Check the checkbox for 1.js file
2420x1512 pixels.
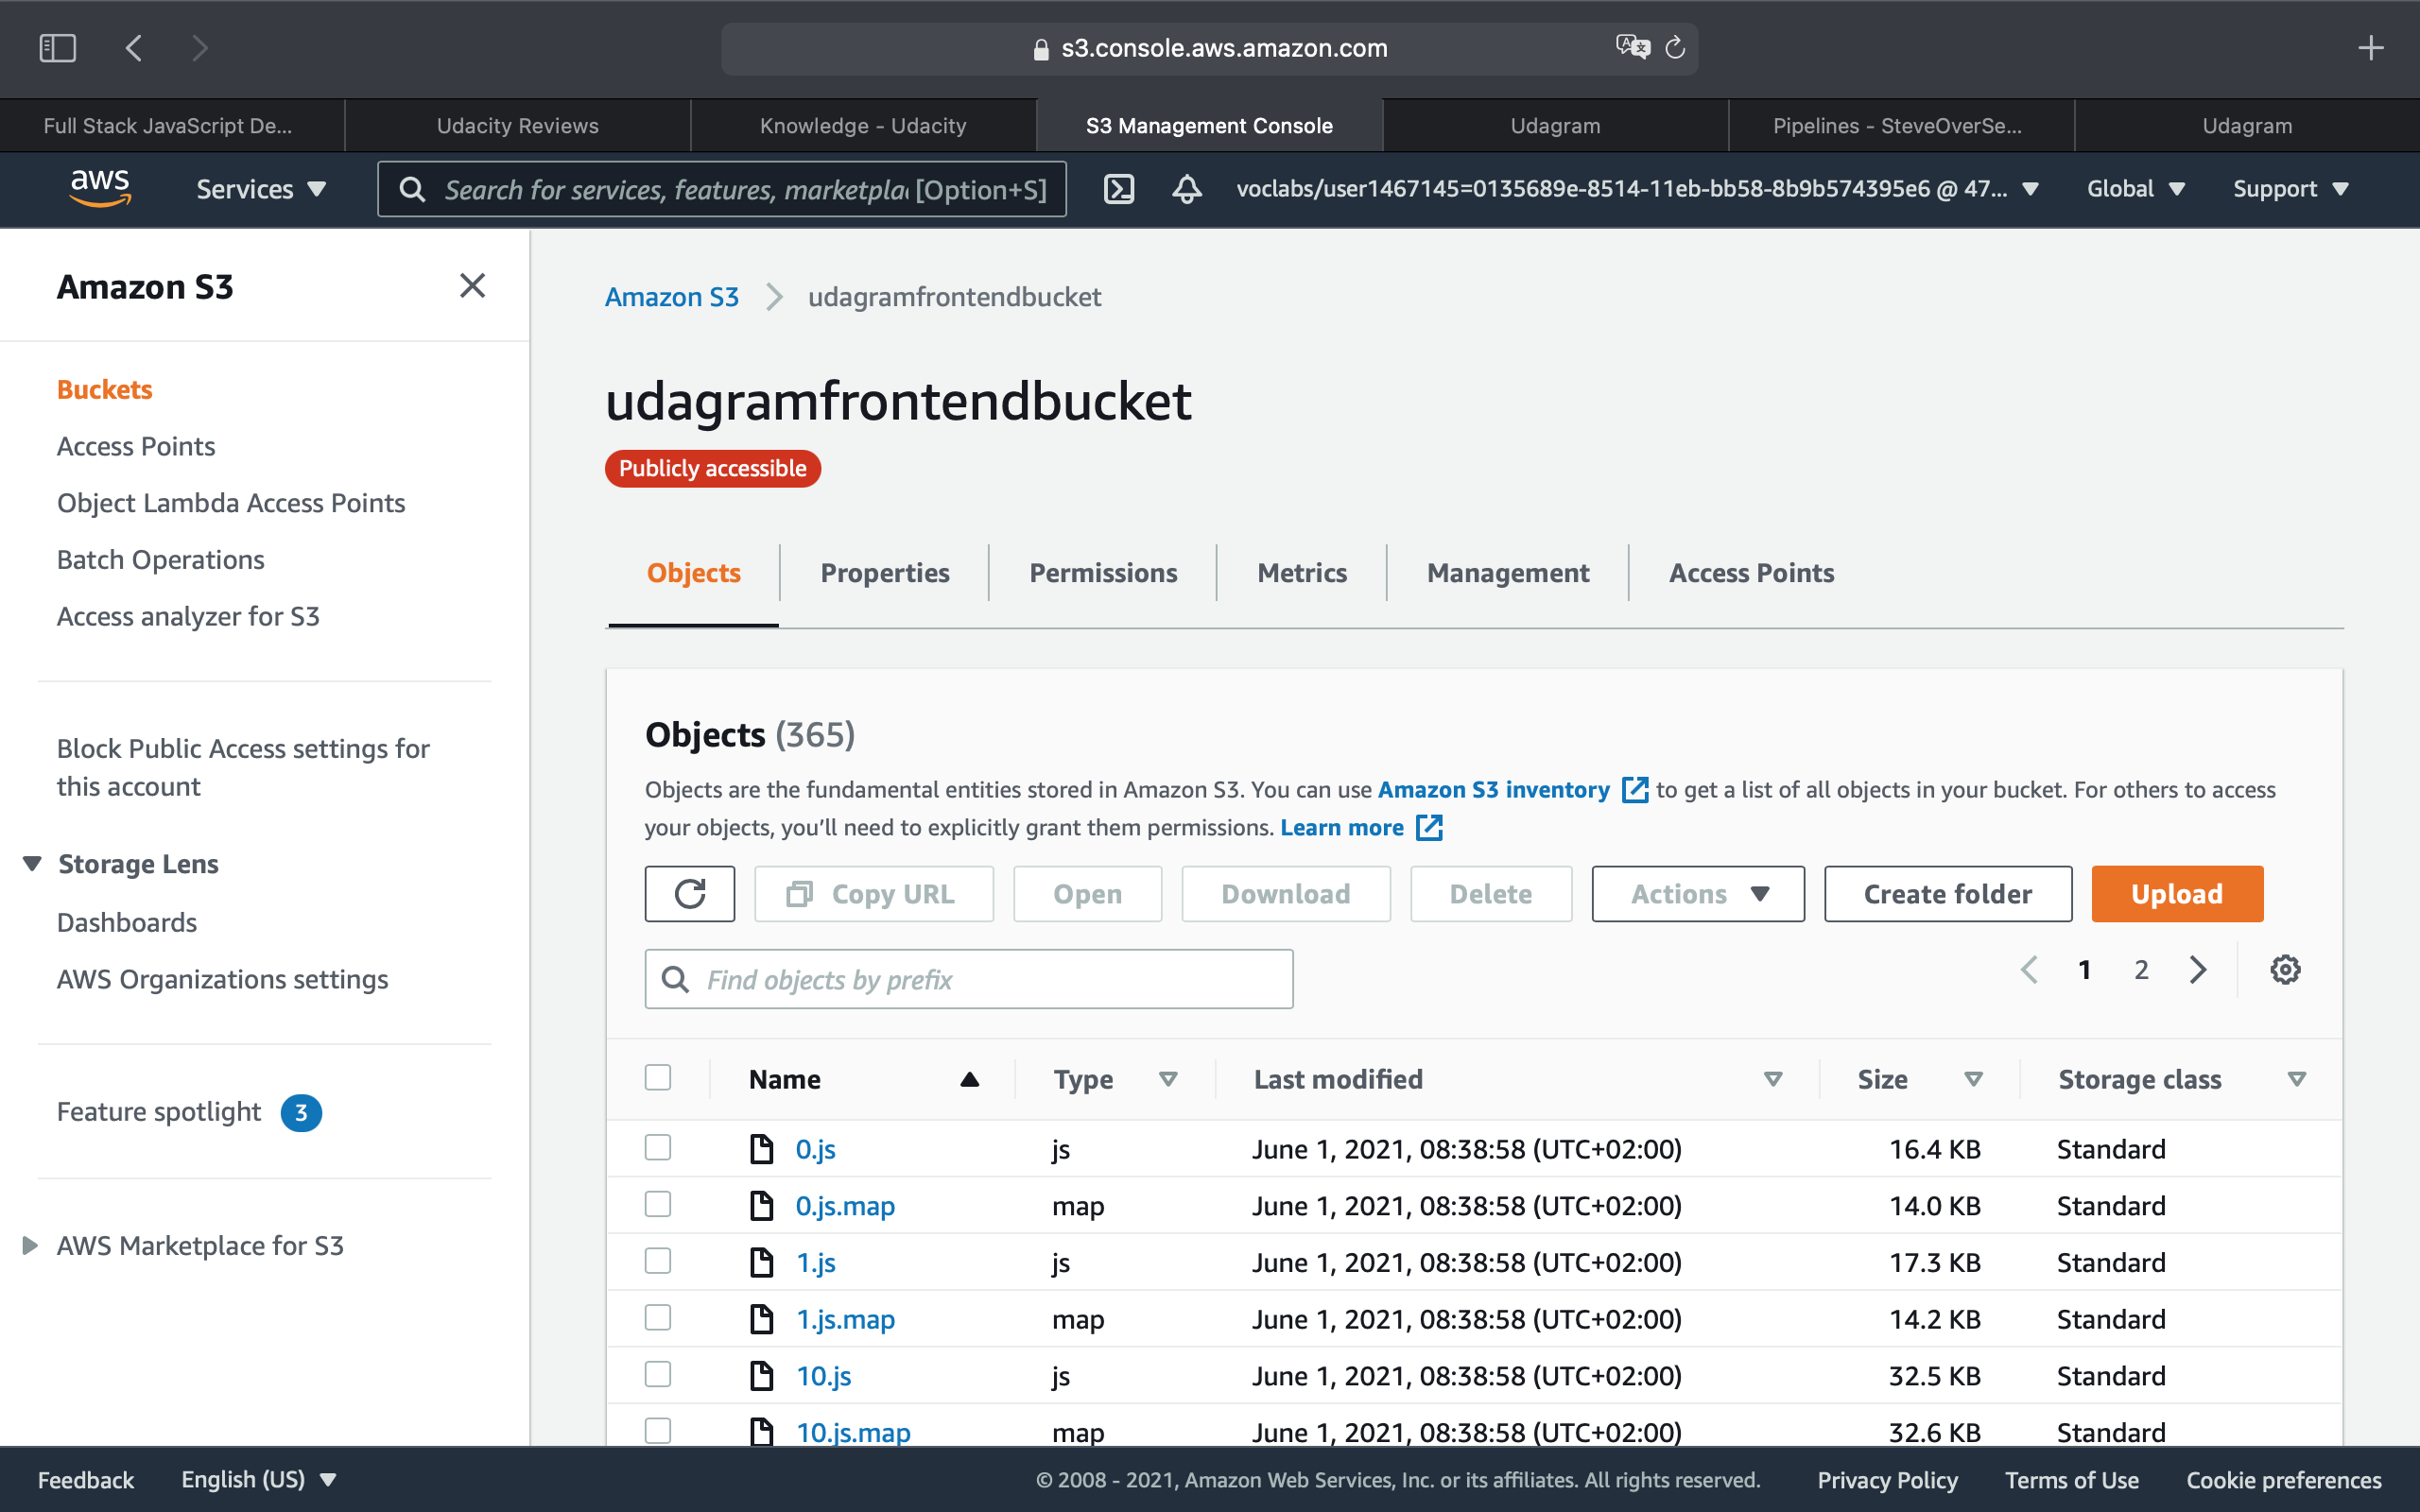click(659, 1260)
